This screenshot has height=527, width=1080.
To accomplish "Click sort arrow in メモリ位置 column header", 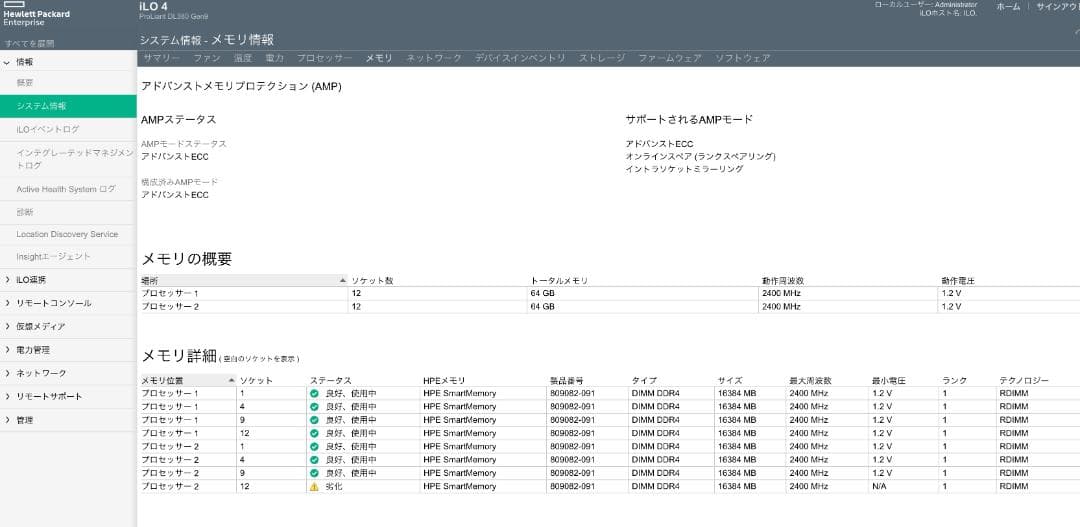I will [x=231, y=380].
